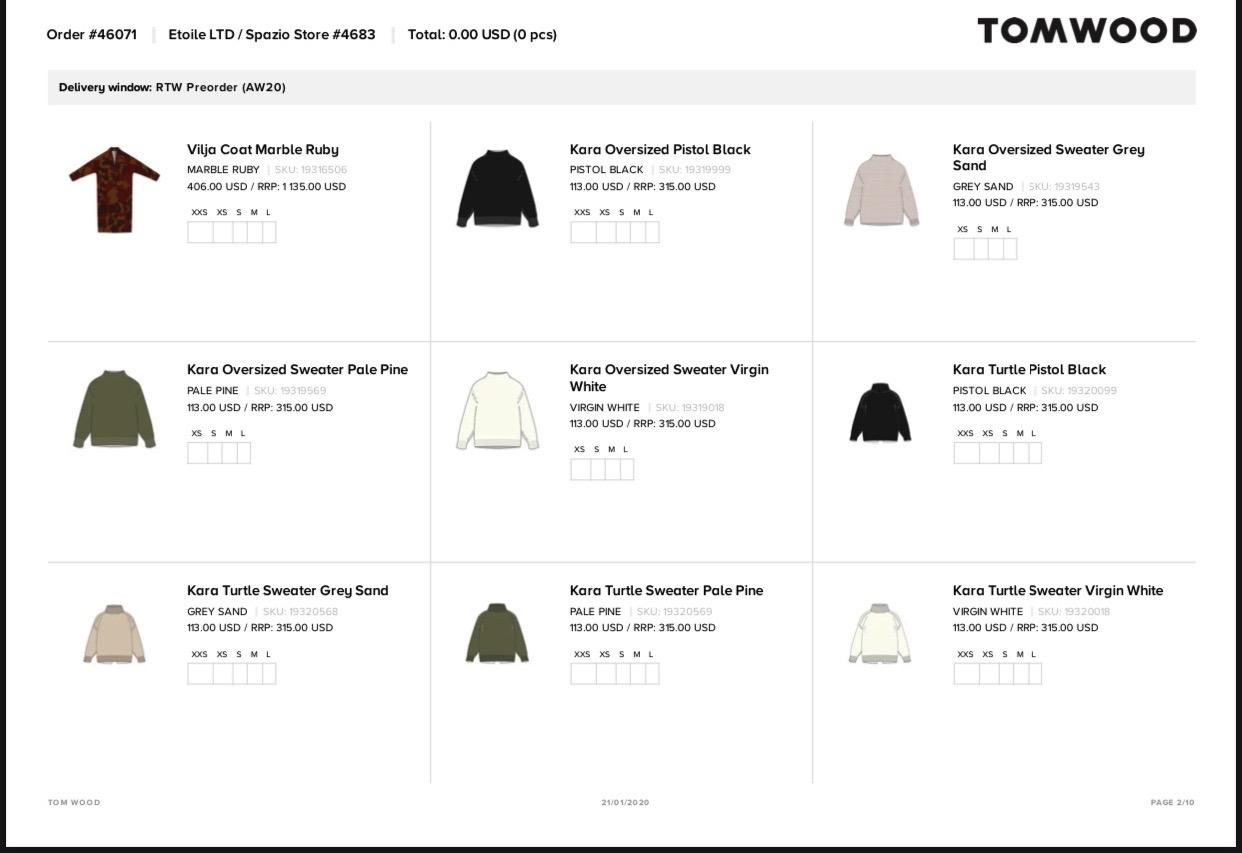
Task: Click the Kara Turtle Pistol Black image
Action: 880,412
